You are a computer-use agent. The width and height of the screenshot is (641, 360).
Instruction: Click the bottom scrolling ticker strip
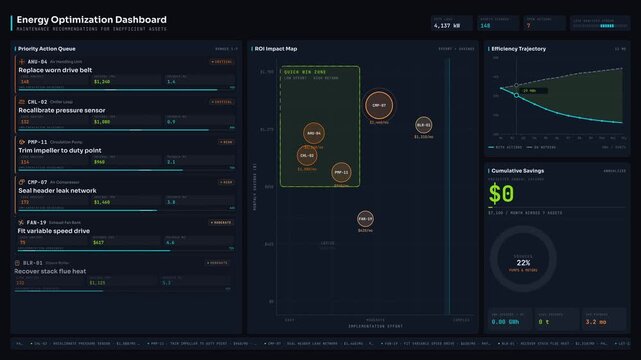tap(320, 344)
